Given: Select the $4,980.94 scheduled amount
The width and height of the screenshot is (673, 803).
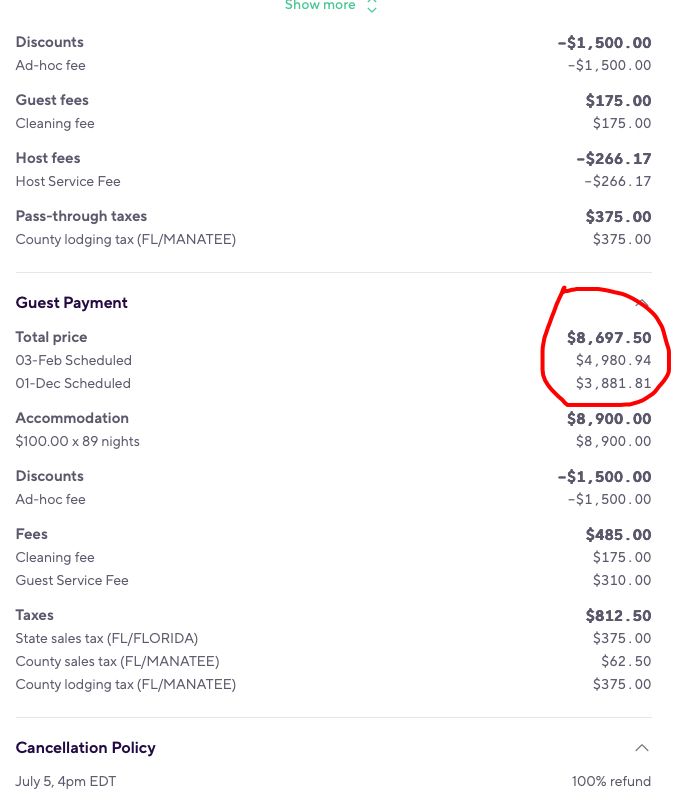Looking at the screenshot, I should [x=613, y=361].
